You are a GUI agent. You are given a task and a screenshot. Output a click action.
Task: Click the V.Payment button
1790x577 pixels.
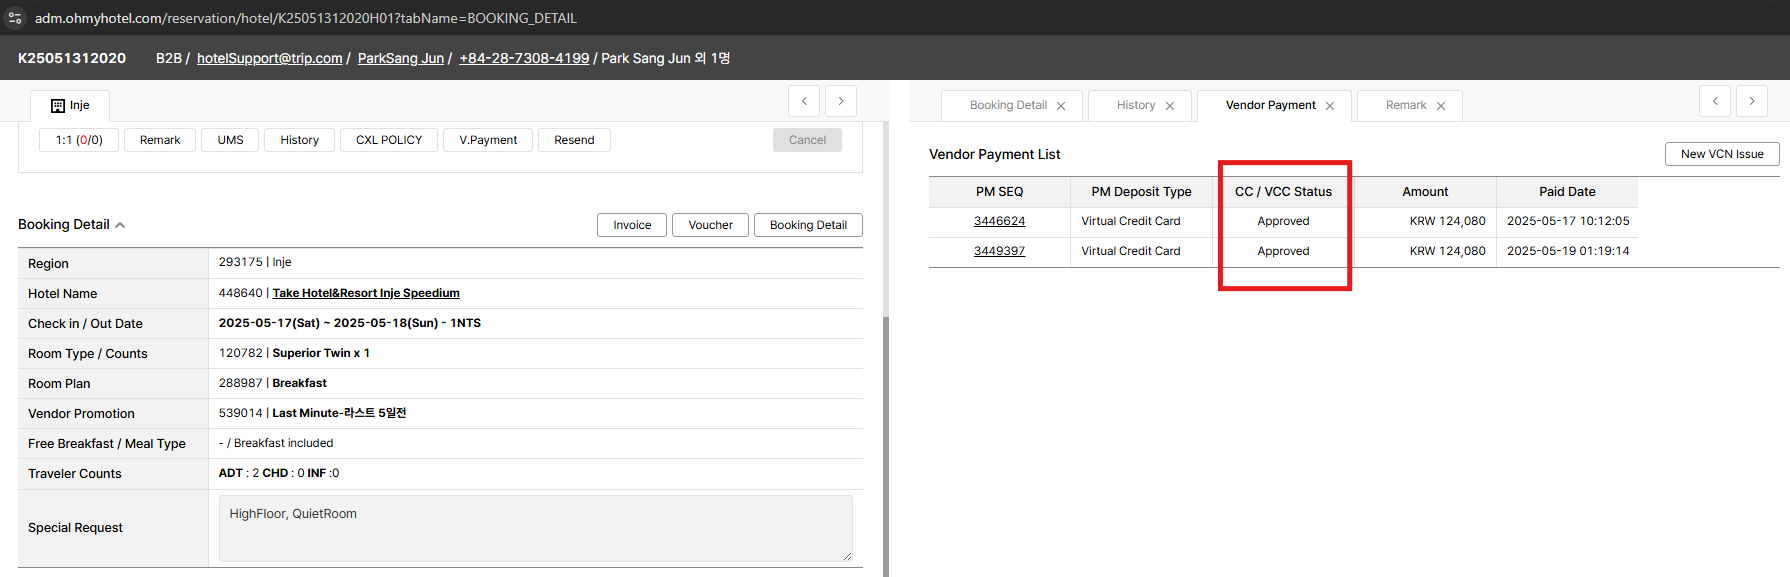pos(488,140)
